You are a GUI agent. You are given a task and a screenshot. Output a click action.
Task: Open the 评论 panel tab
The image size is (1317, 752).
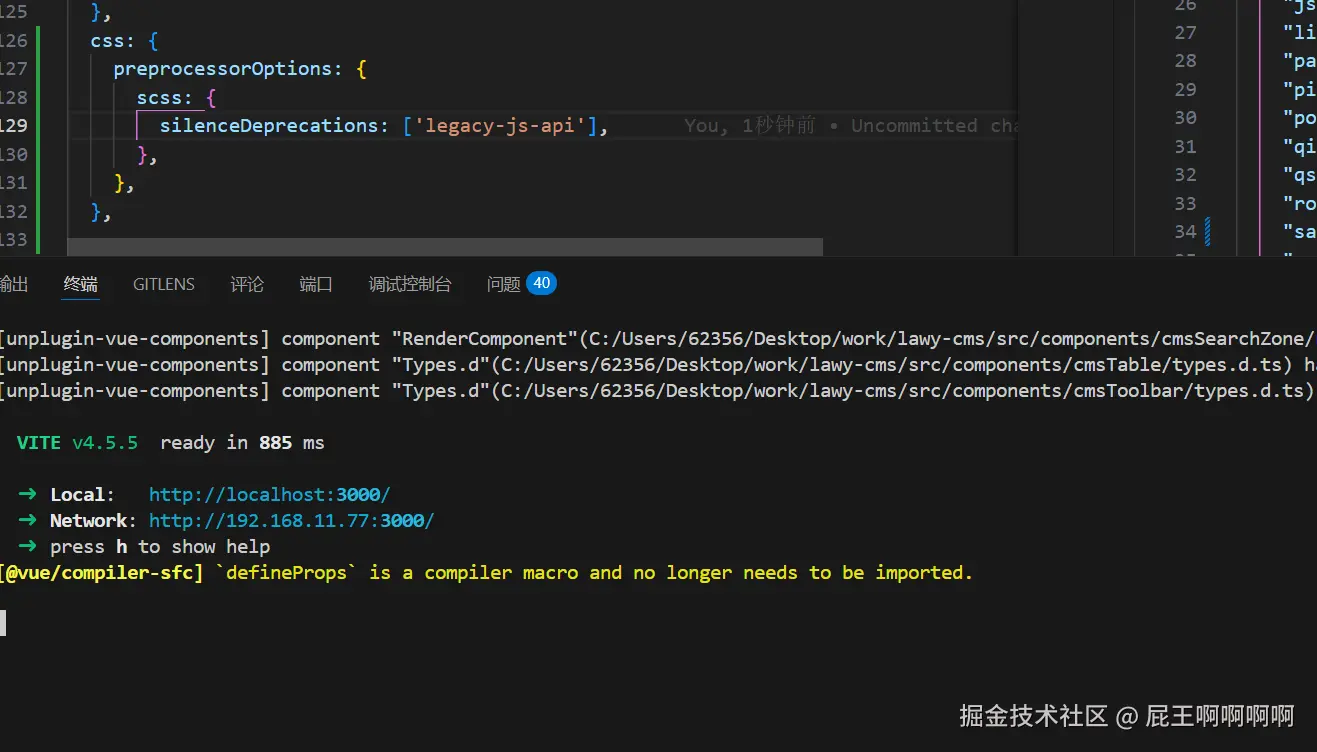247,284
